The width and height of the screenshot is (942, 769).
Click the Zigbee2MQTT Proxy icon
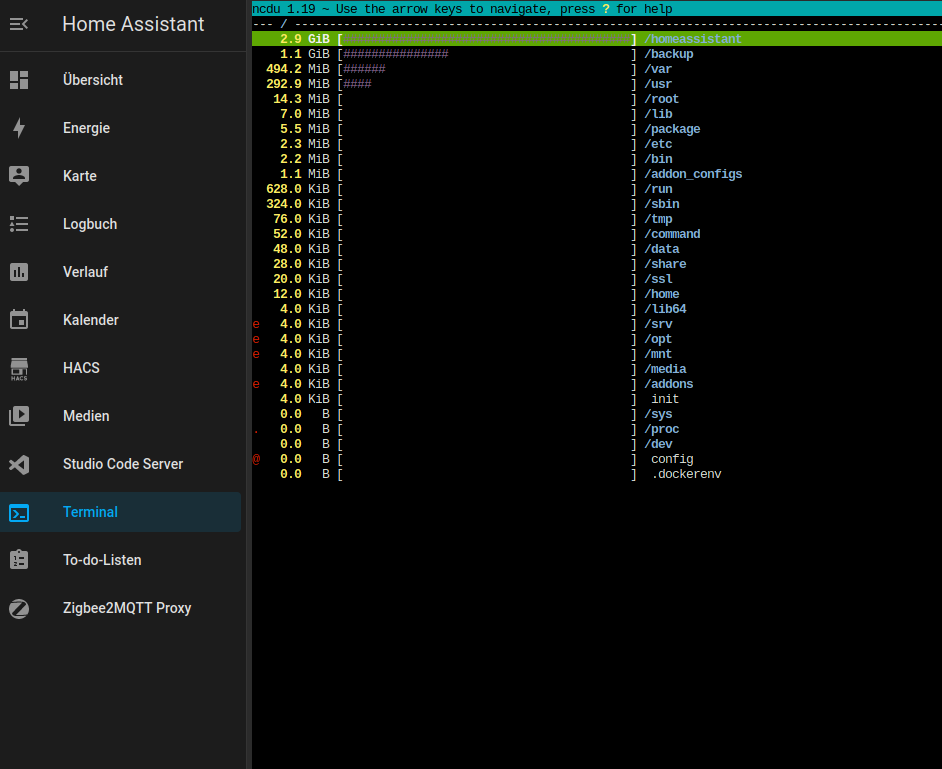[19, 609]
